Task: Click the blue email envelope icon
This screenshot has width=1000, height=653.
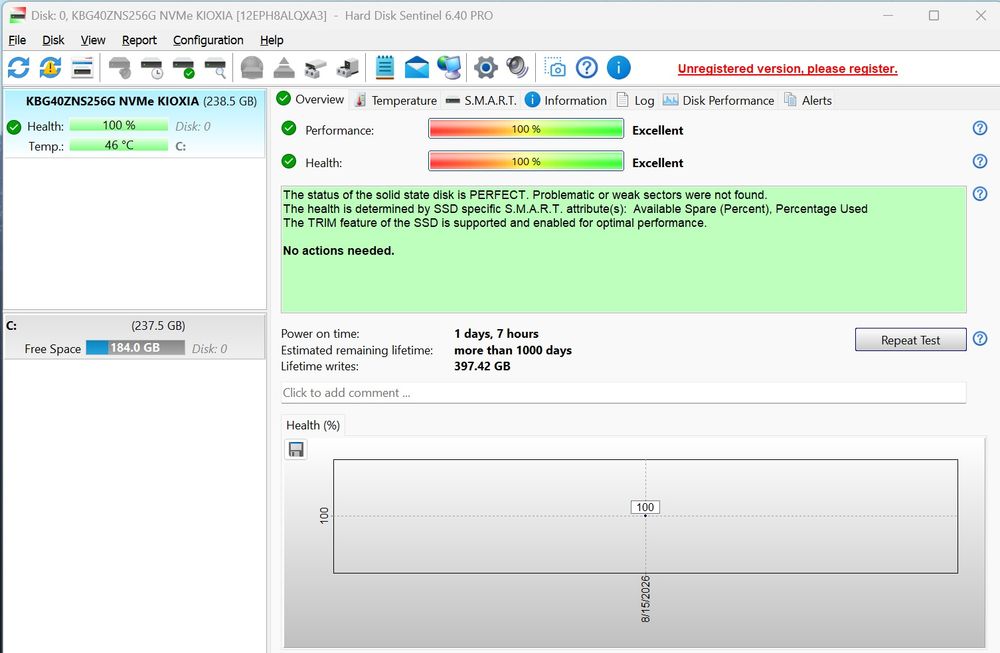Action: [416, 68]
